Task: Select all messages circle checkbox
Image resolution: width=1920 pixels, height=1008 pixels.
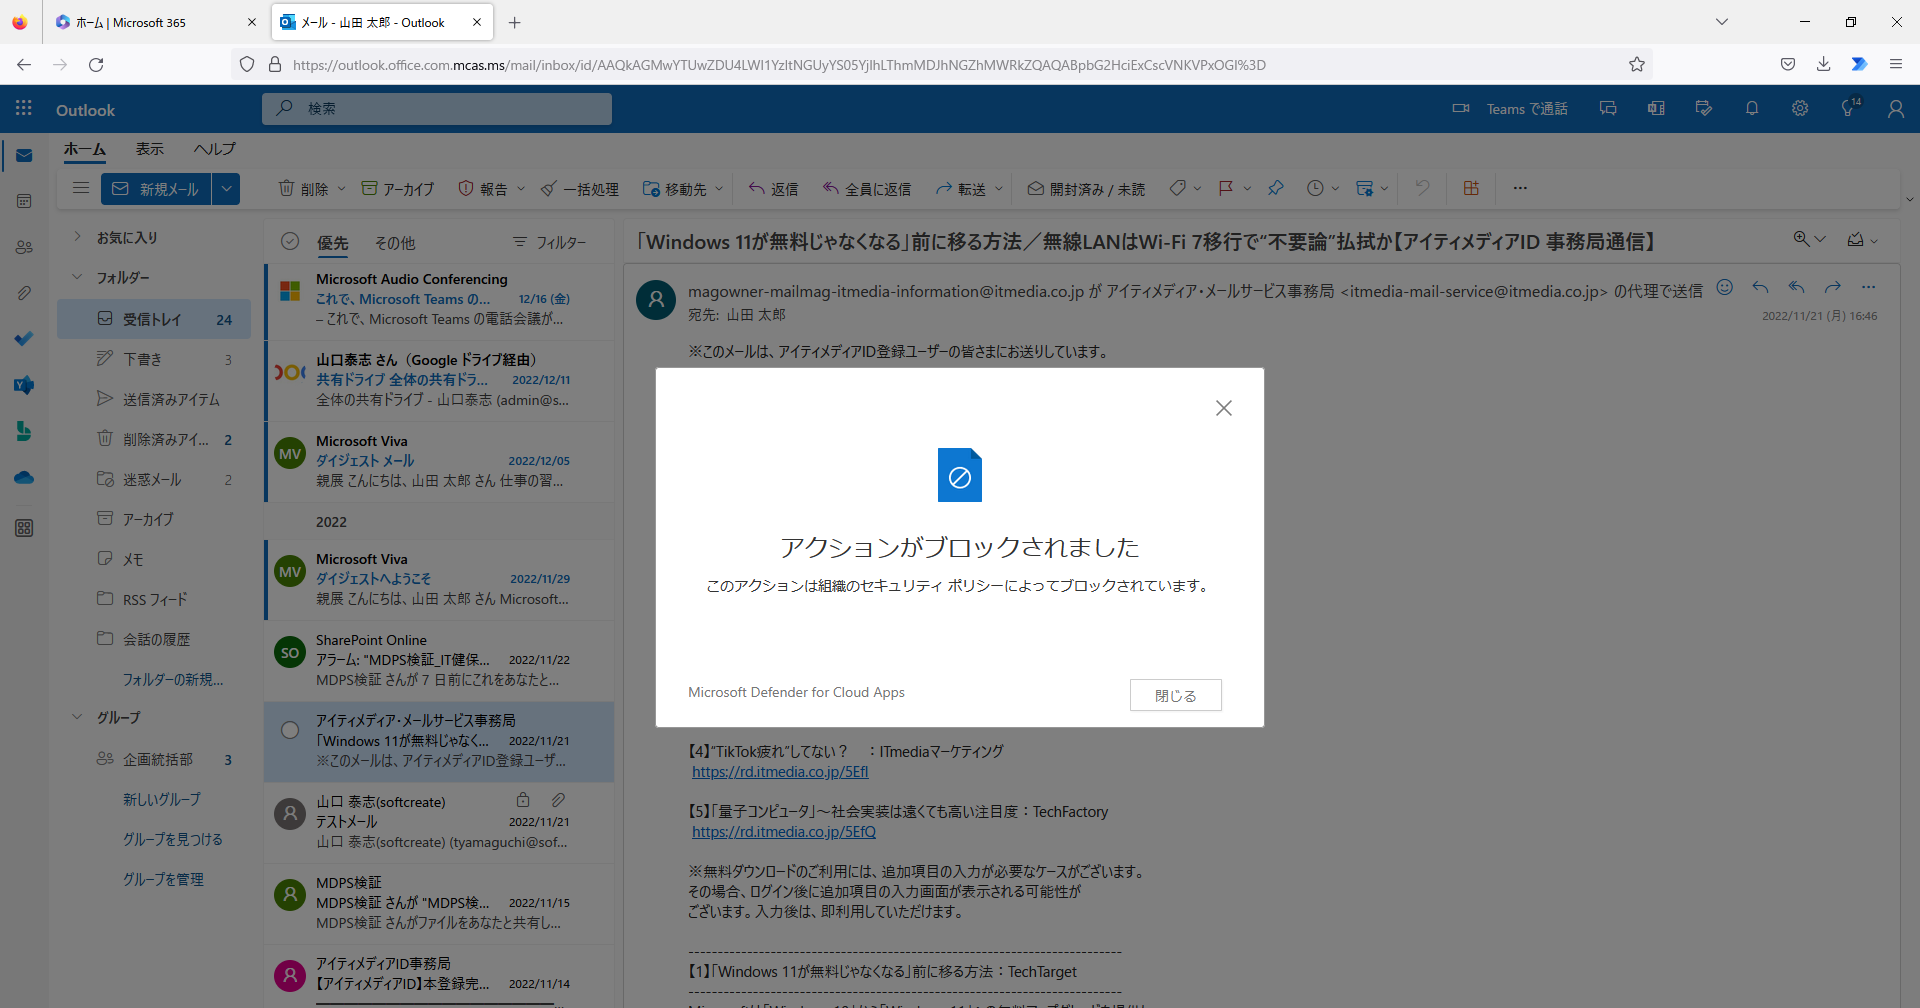Action: (290, 241)
